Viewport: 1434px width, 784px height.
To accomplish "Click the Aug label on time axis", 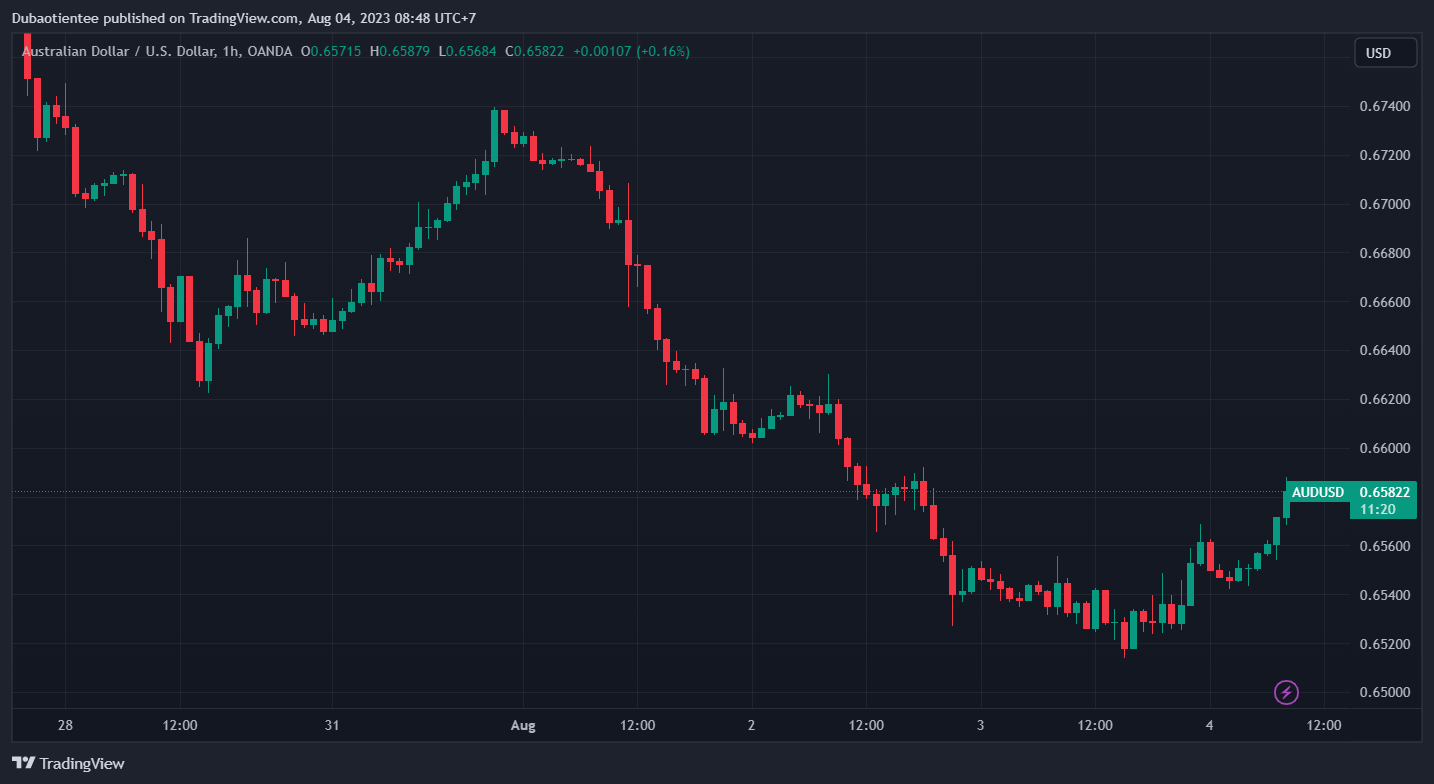I will point(523,725).
